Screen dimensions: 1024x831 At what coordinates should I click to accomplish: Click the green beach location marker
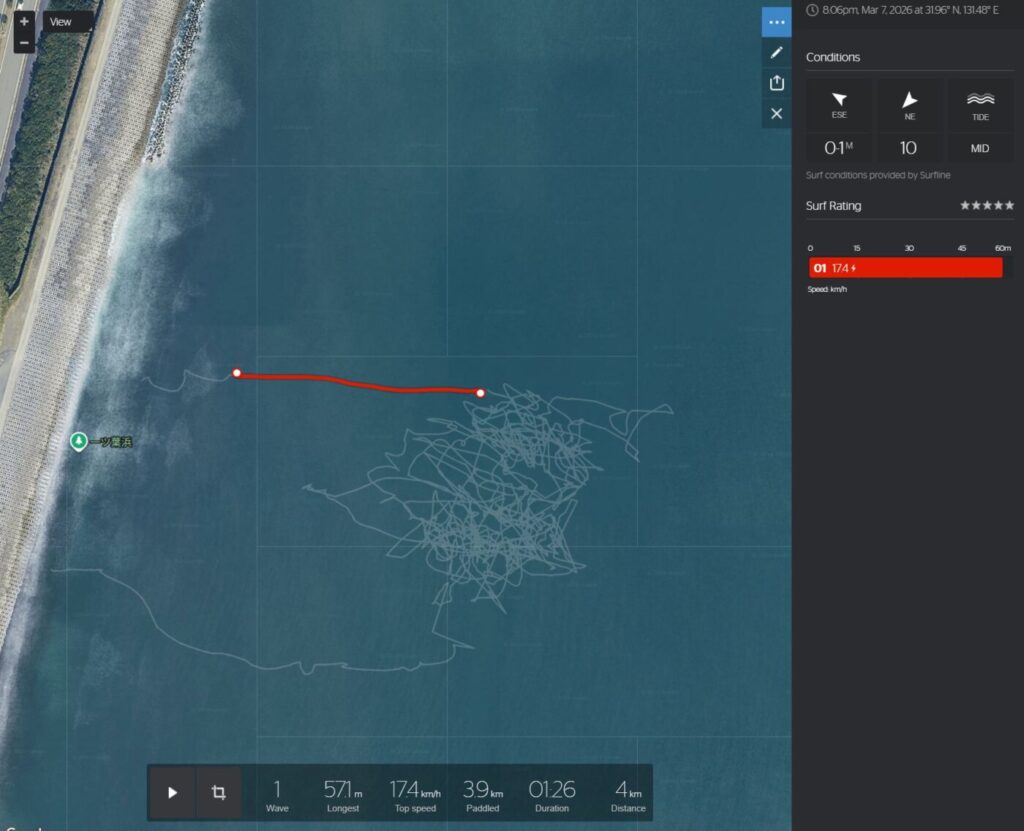(x=78, y=441)
